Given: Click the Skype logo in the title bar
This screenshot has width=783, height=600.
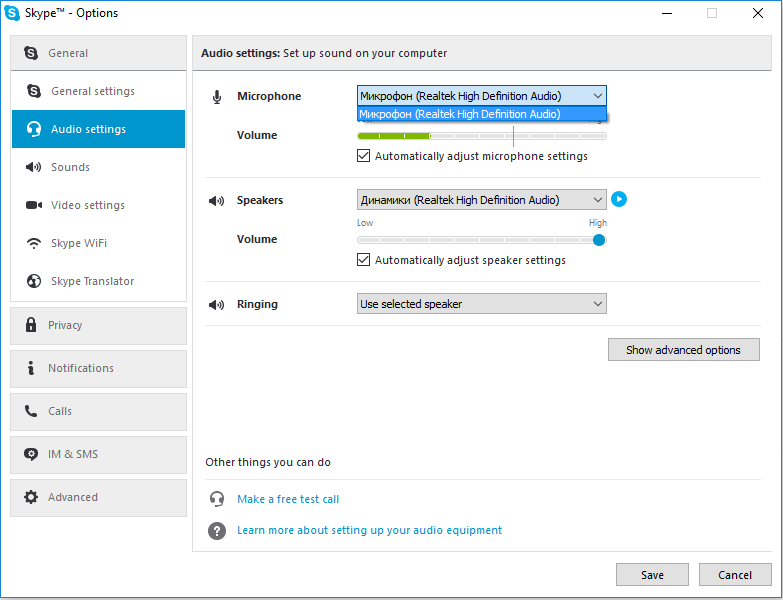Looking at the screenshot, I should (11, 13).
